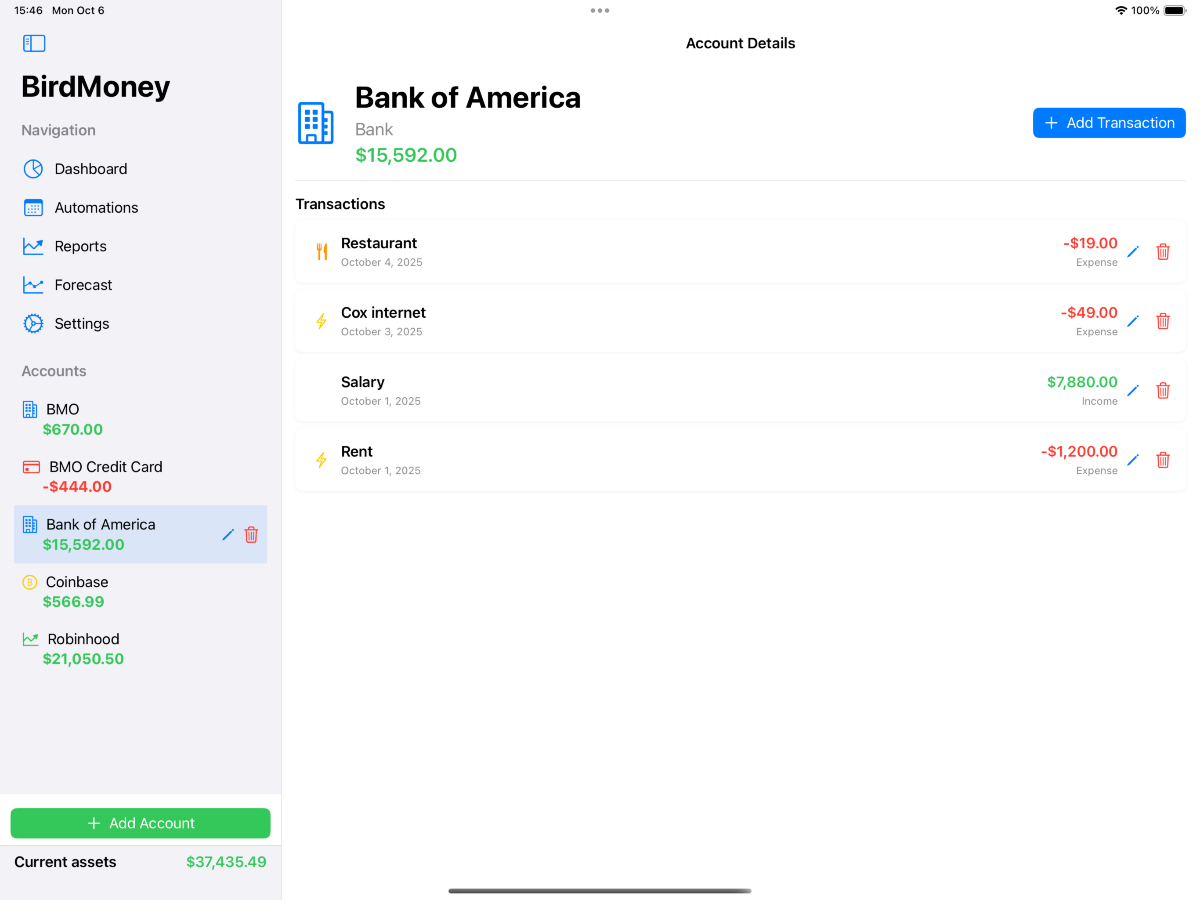
Task: Toggle the sidebar panel icon
Action: pyautogui.click(x=34, y=43)
